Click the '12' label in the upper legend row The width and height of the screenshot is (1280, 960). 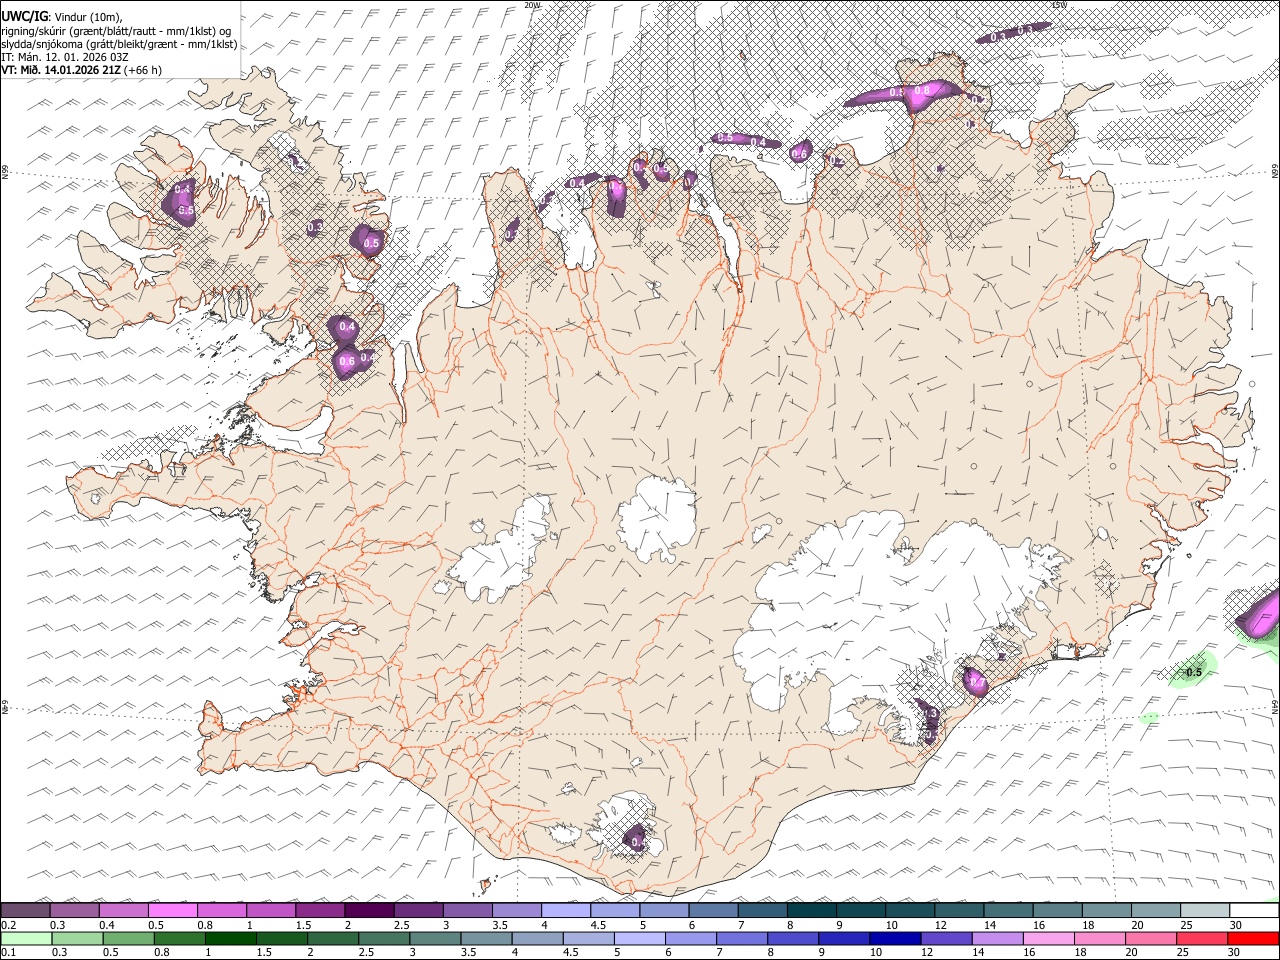tap(940, 925)
